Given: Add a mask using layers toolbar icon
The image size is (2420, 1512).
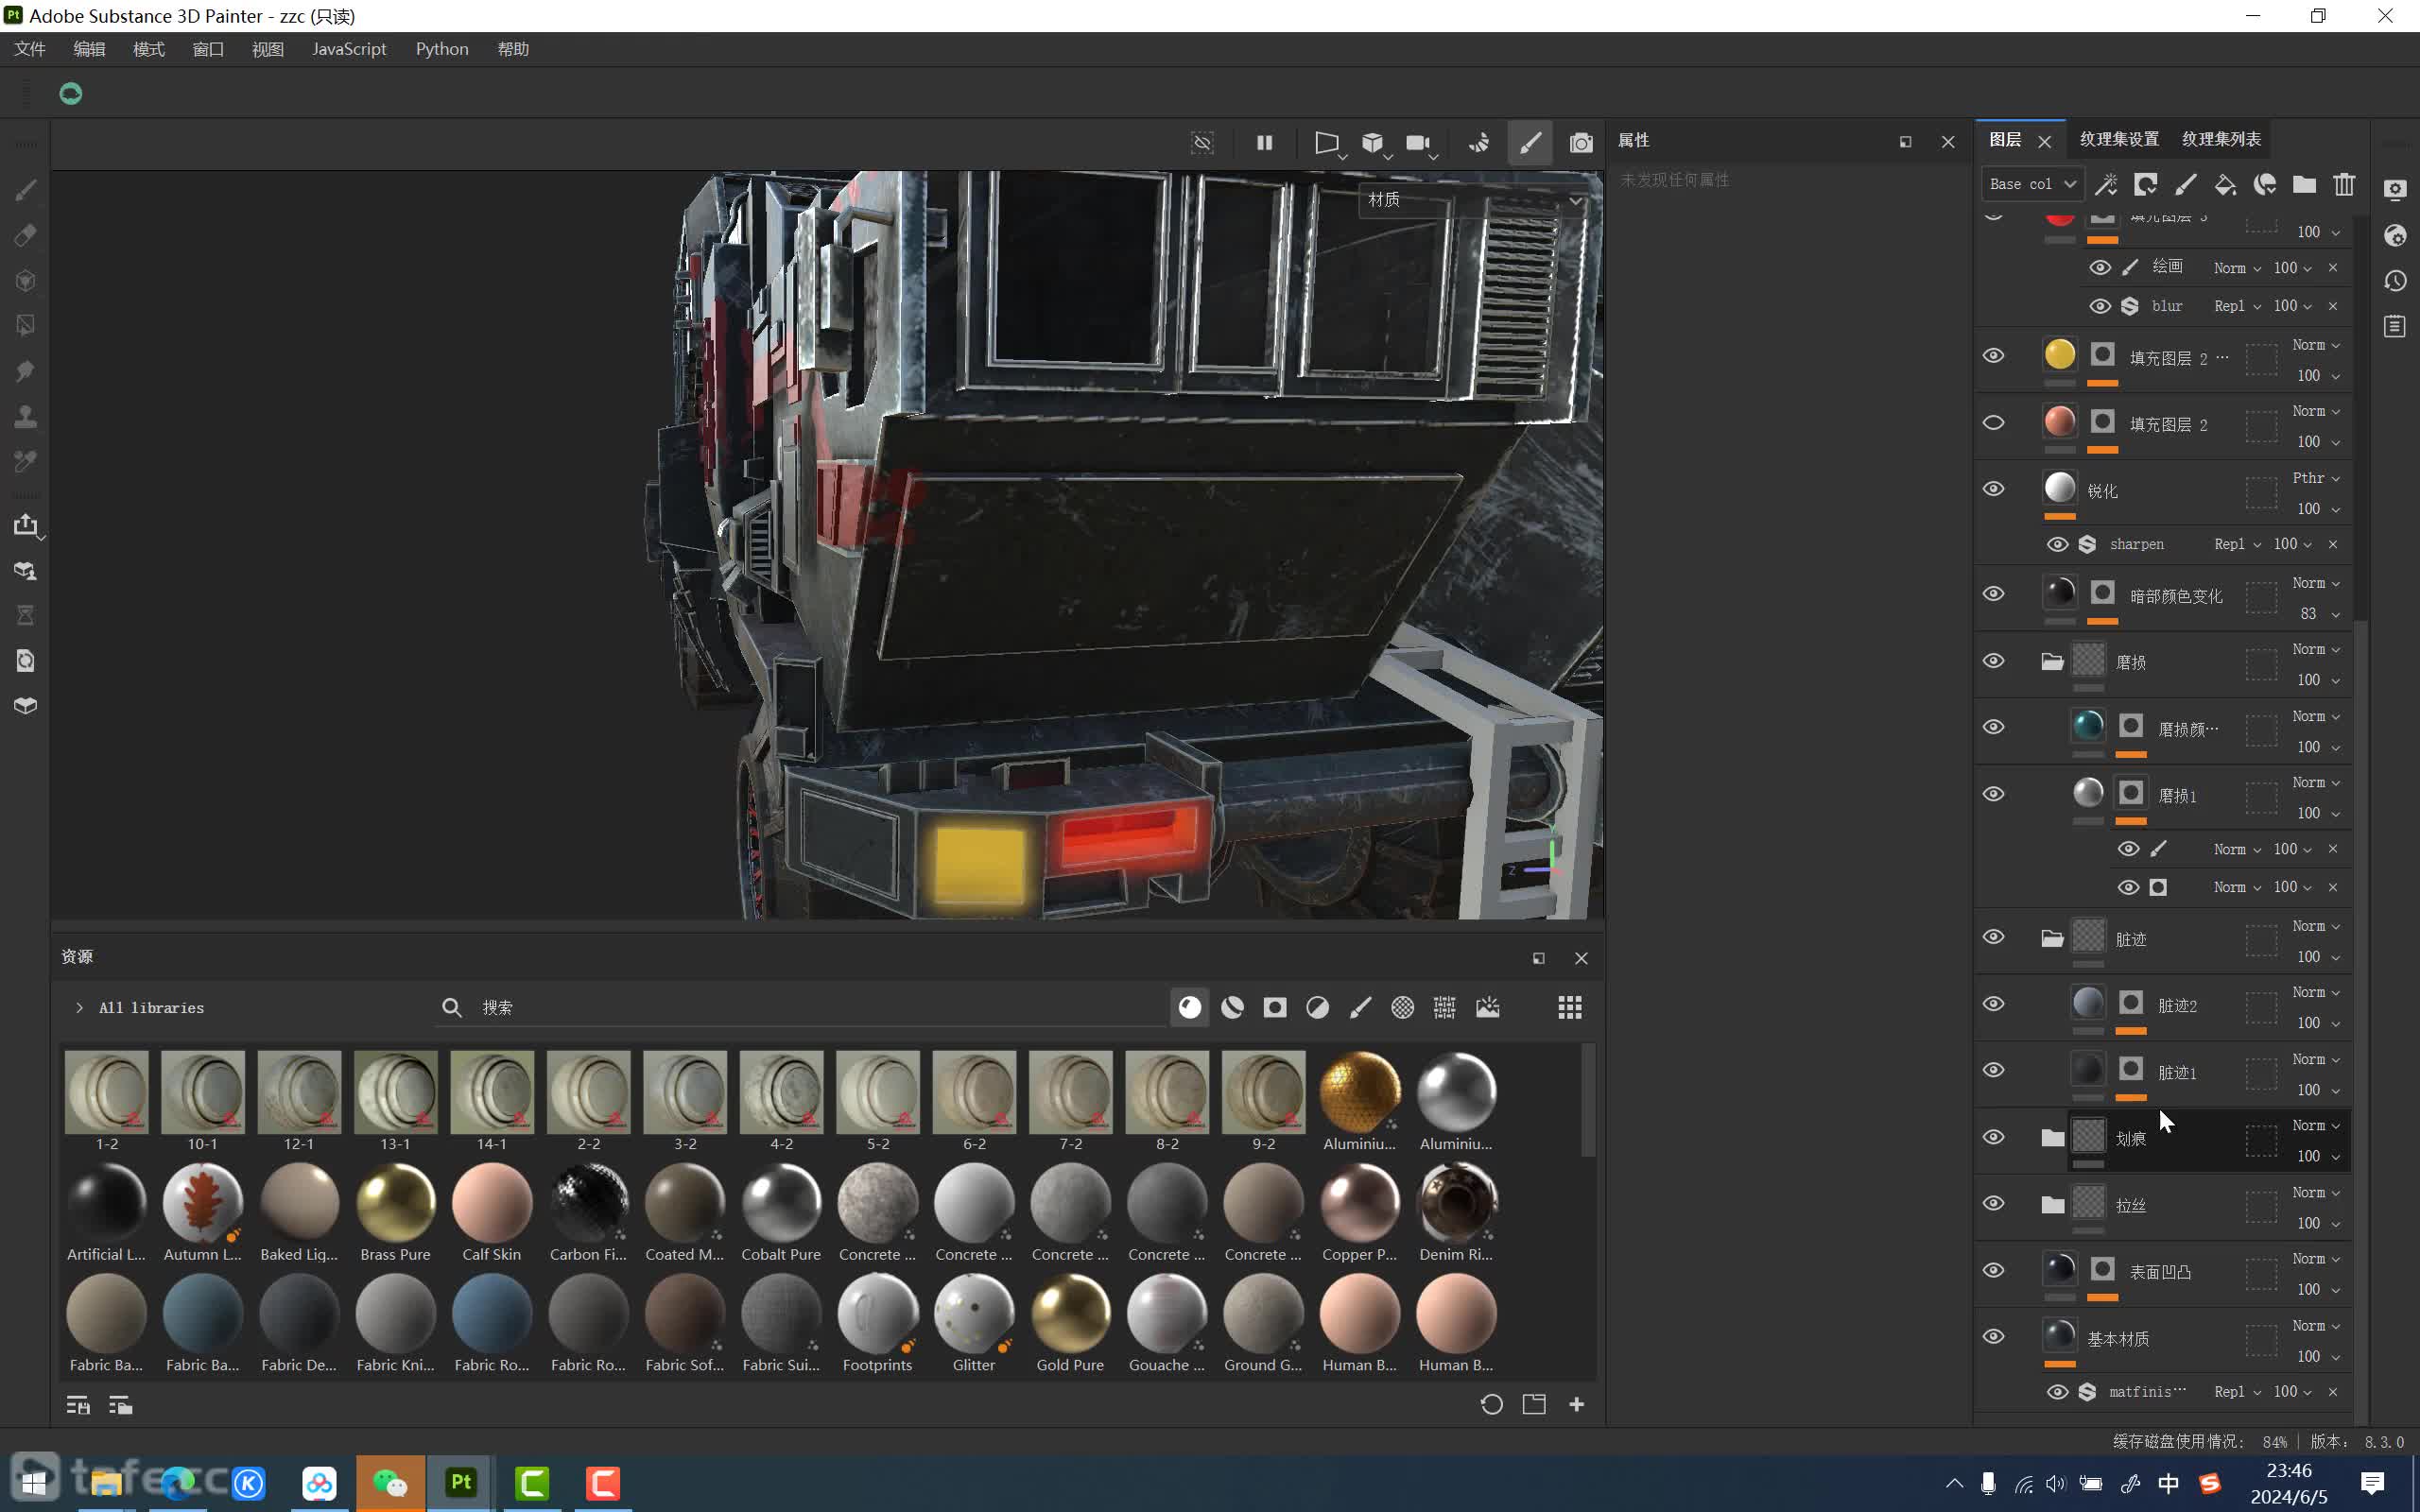Looking at the screenshot, I should click(2145, 184).
